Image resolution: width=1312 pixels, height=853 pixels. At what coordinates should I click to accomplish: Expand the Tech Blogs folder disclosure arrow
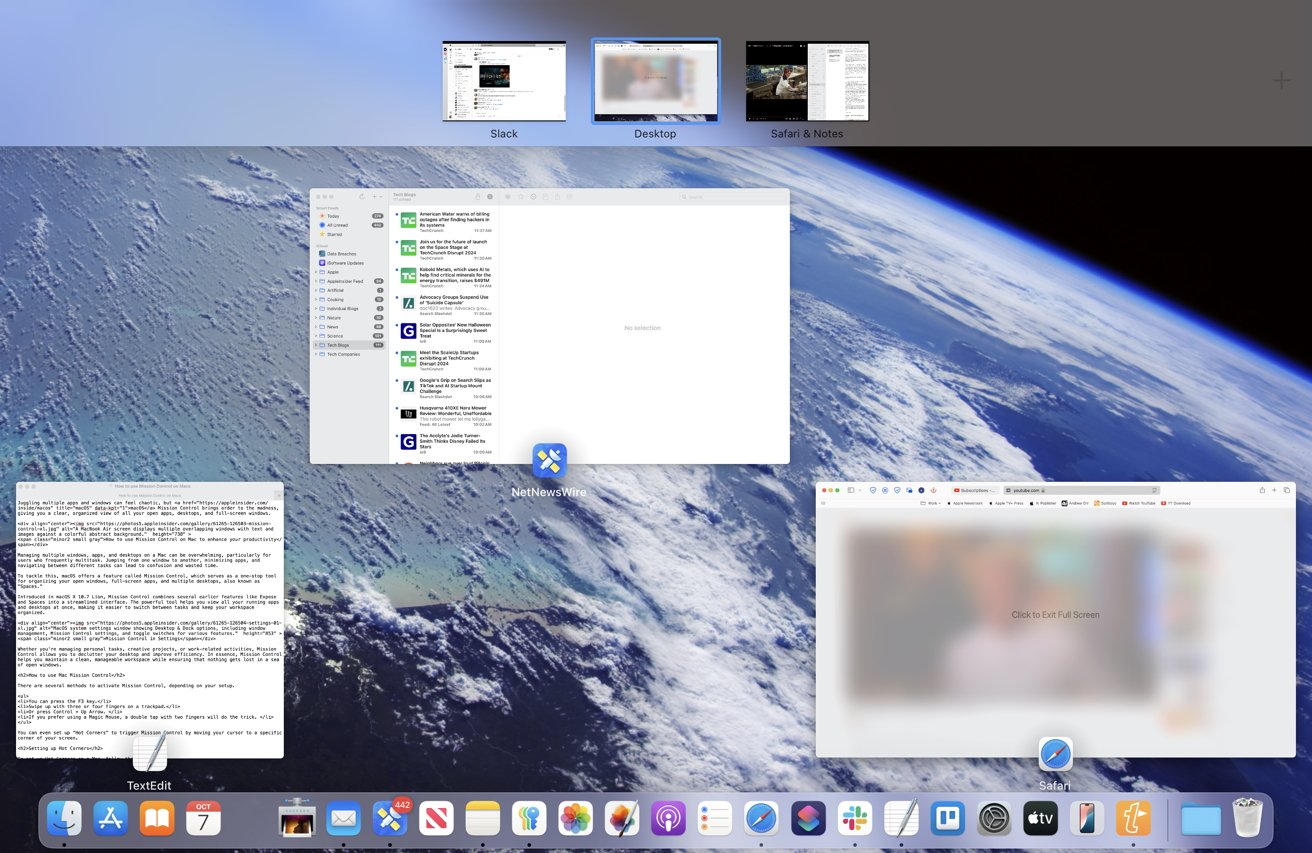[317, 345]
